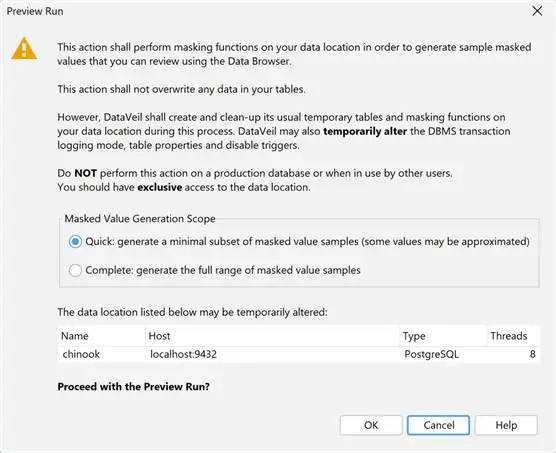Image resolution: width=556 pixels, height=453 pixels.
Task: Click the yellow warning triangle icon
Action: click(x=24, y=49)
